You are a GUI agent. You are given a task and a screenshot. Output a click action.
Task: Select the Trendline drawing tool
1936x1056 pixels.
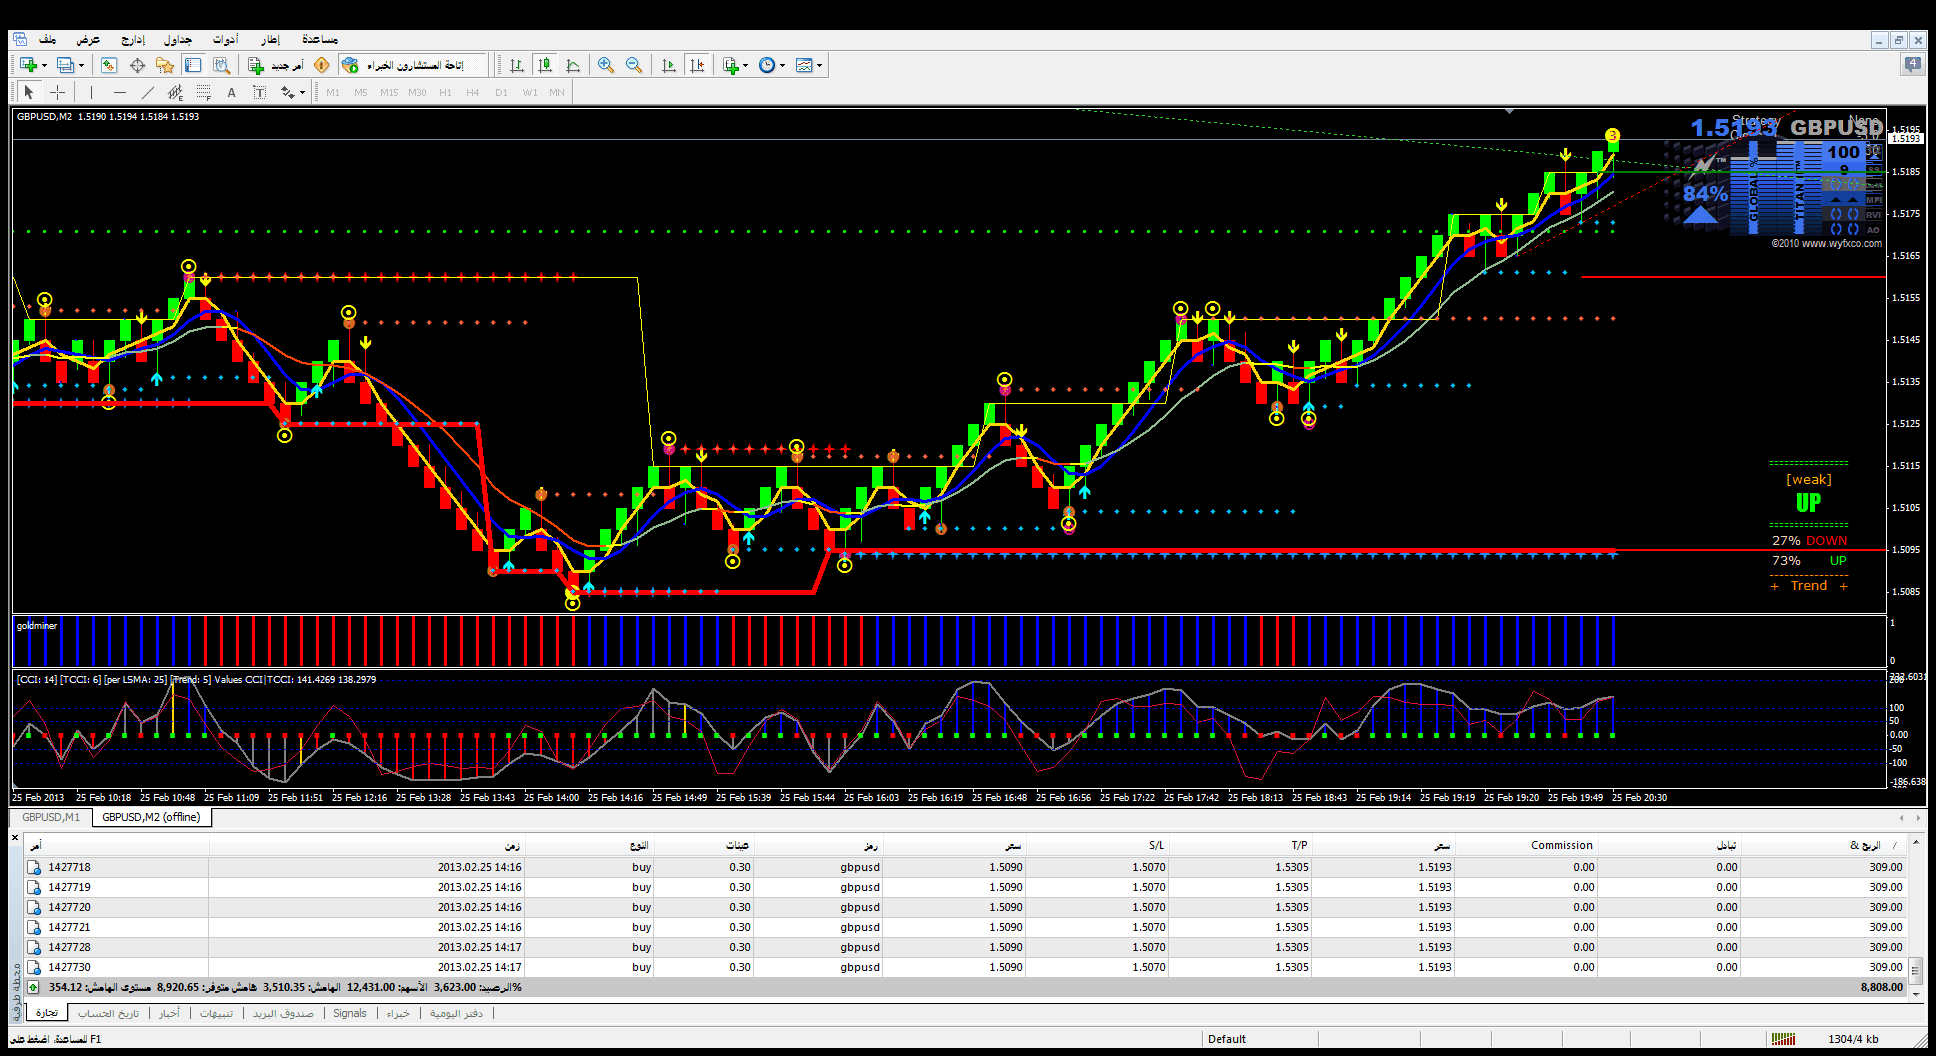[148, 92]
